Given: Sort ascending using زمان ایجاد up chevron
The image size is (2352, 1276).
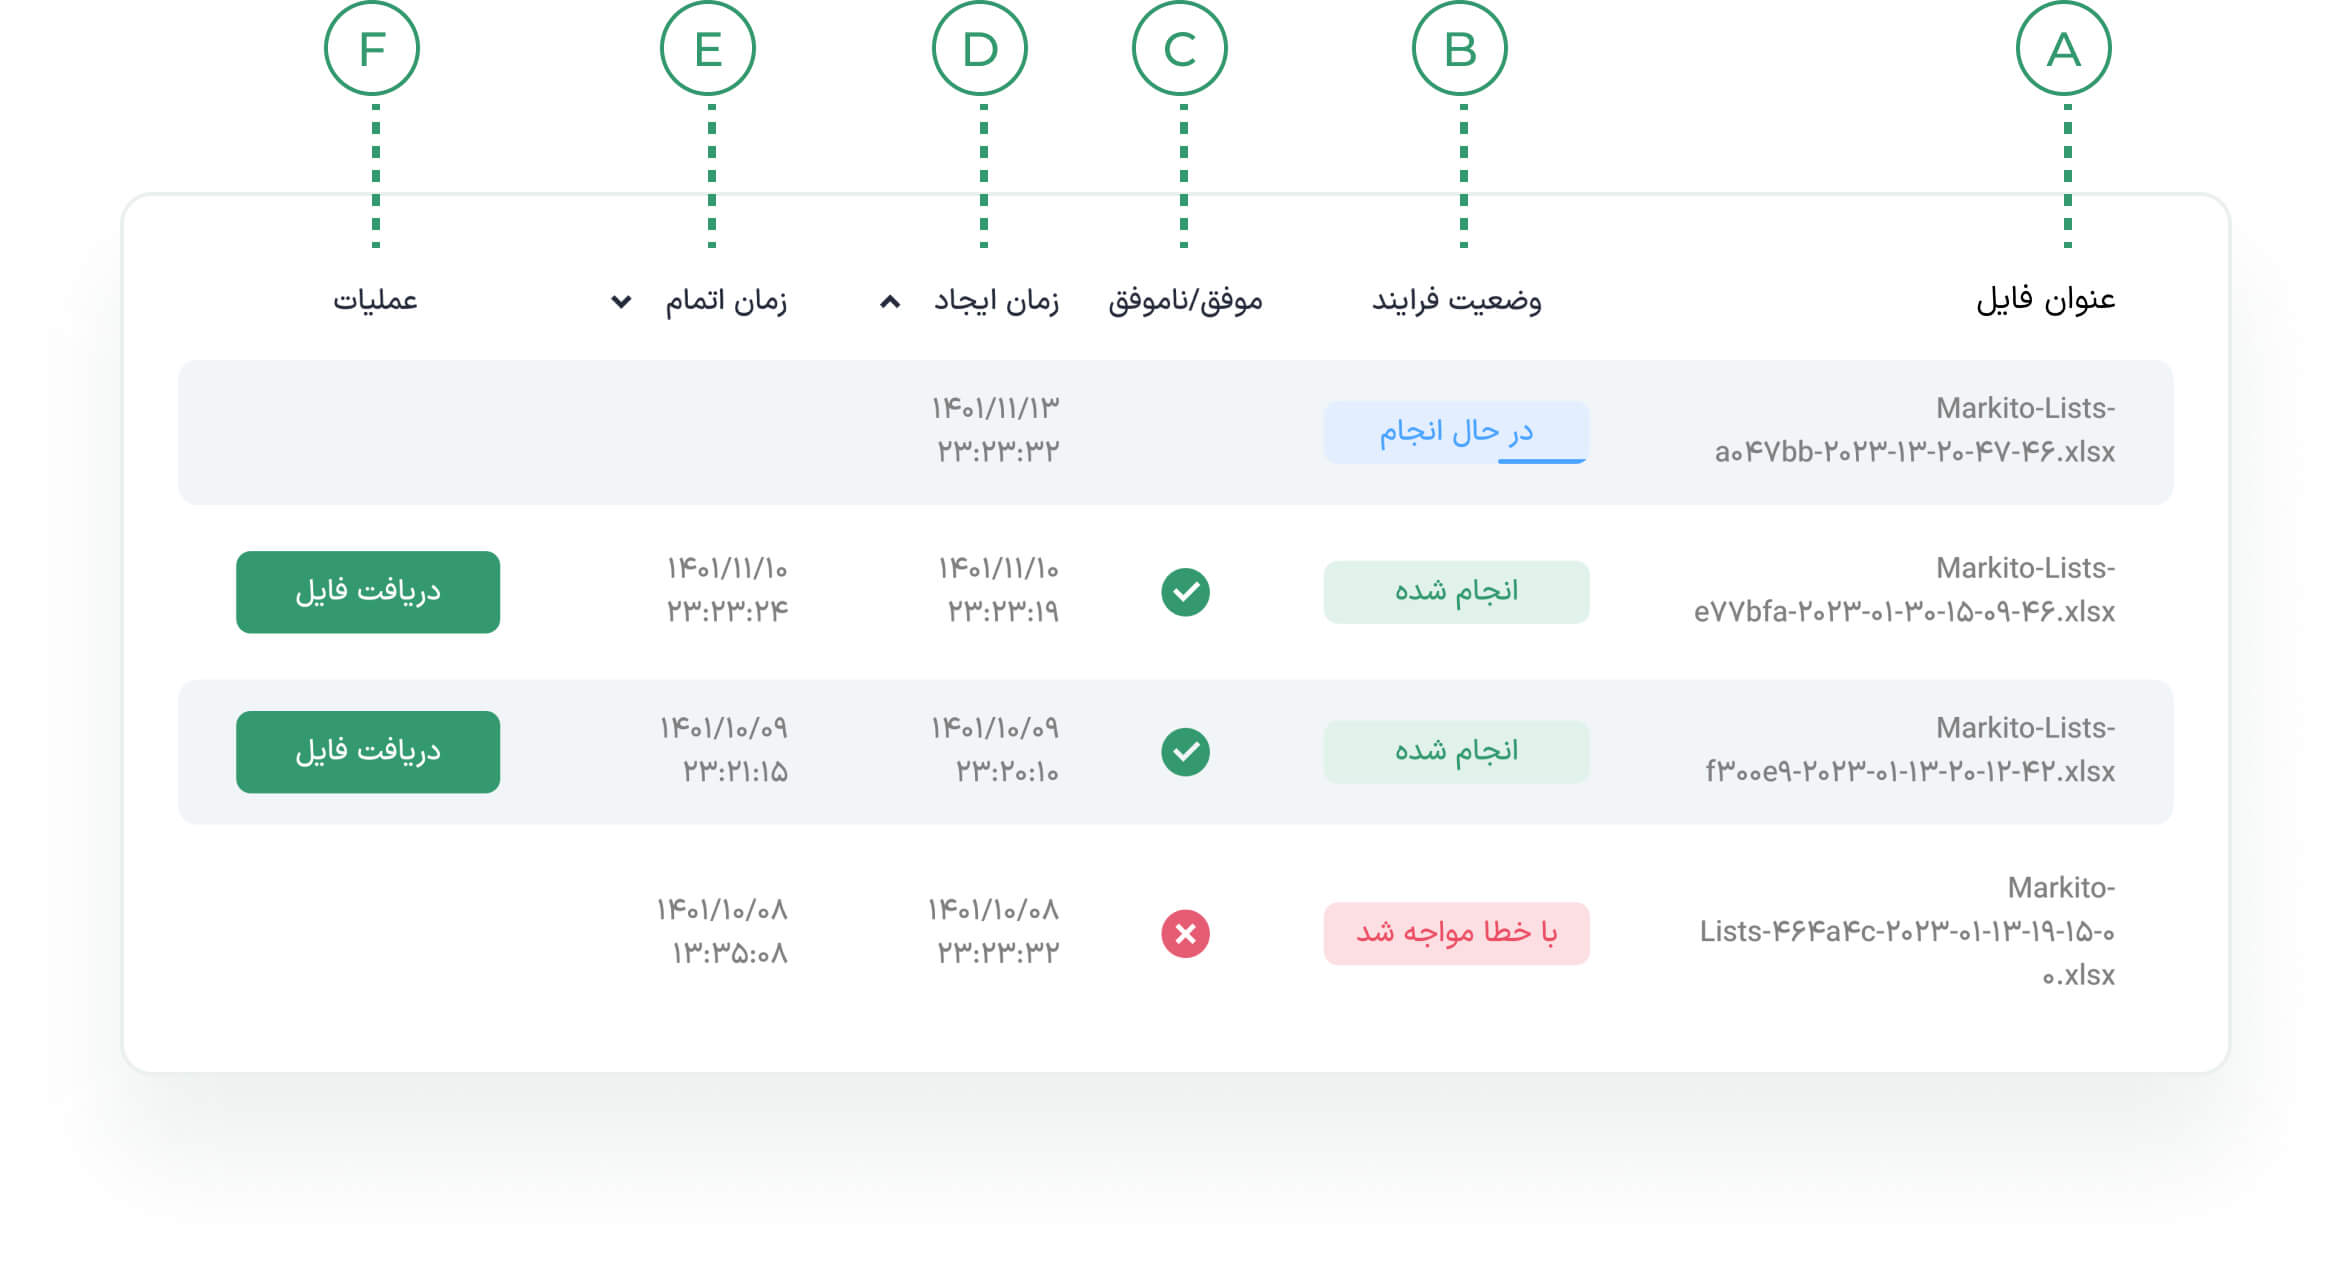Looking at the screenshot, I should [889, 301].
